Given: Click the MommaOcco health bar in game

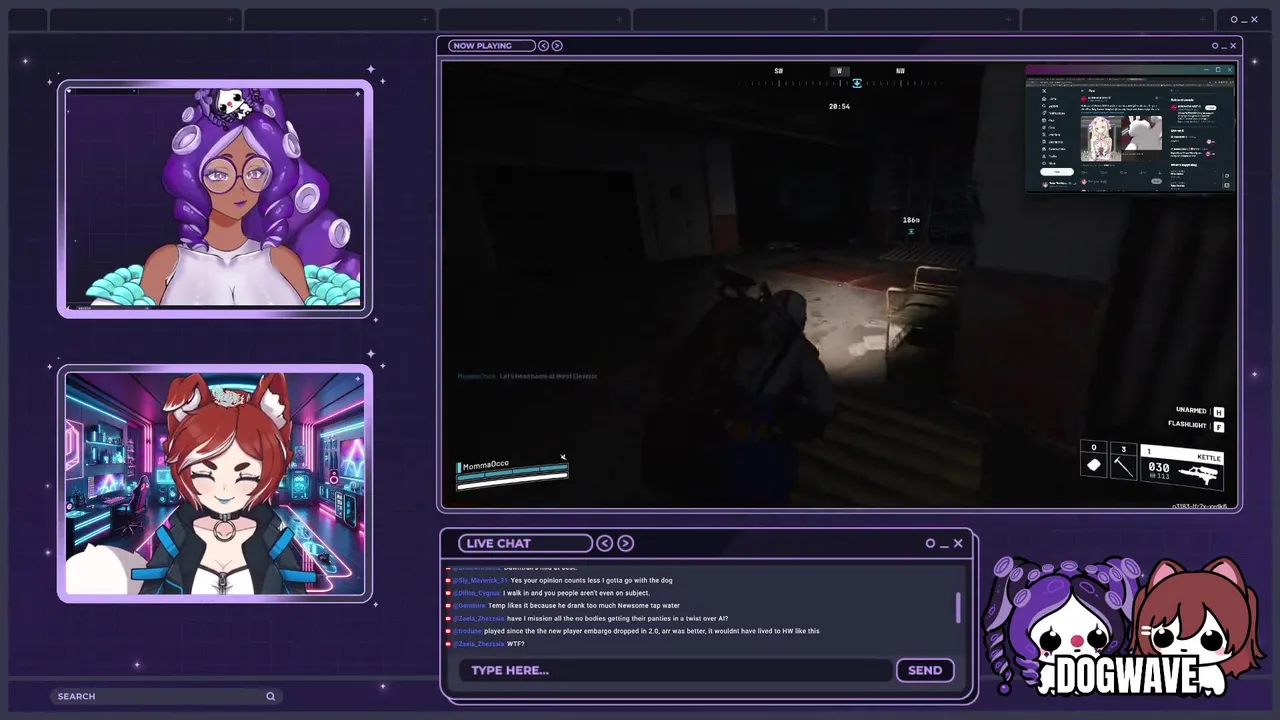Looking at the screenshot, I should [x=512, y=475].
